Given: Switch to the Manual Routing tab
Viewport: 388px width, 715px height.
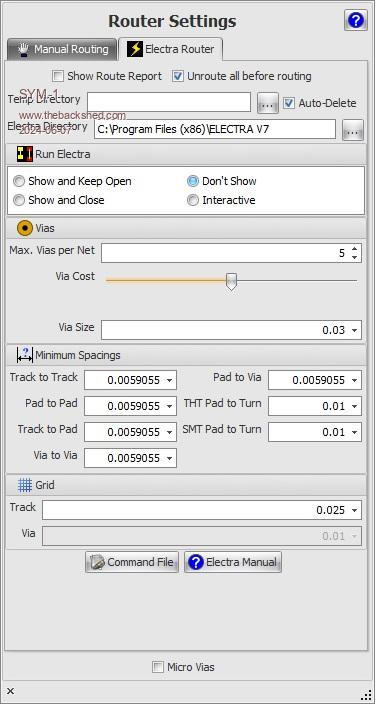Looking at the screenshot, I should point(61,49).
